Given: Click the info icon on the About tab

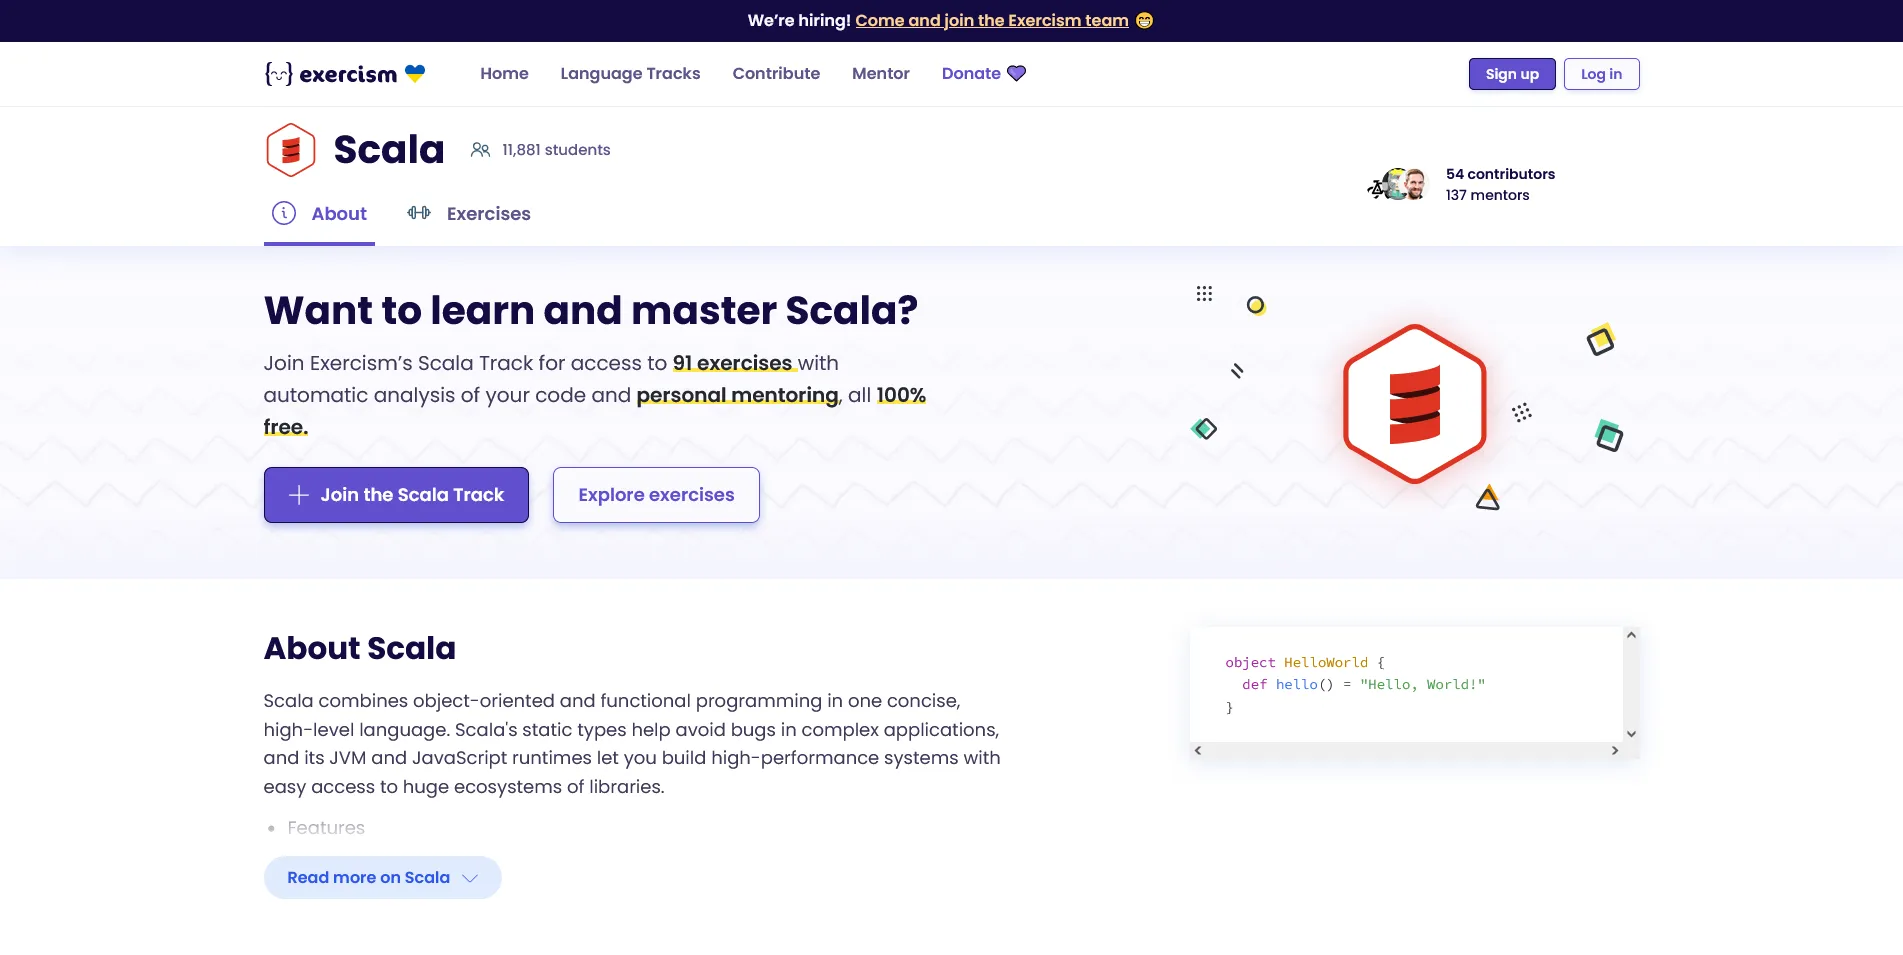Looking at the screenshot, I should pos(284,213).
